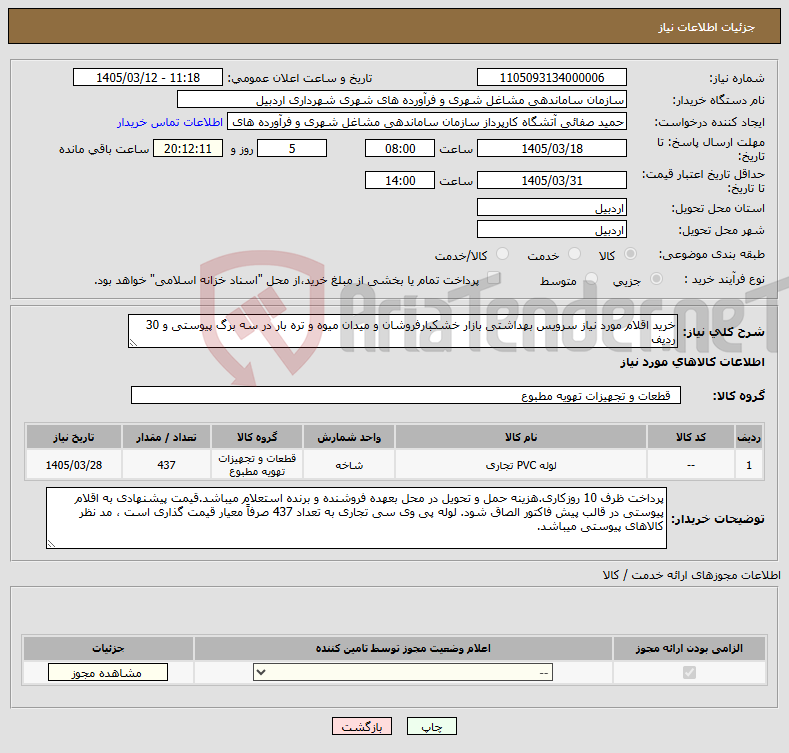
Task: Click the شرح کلی نیاز text area
Action: click(x=403, y=331)
